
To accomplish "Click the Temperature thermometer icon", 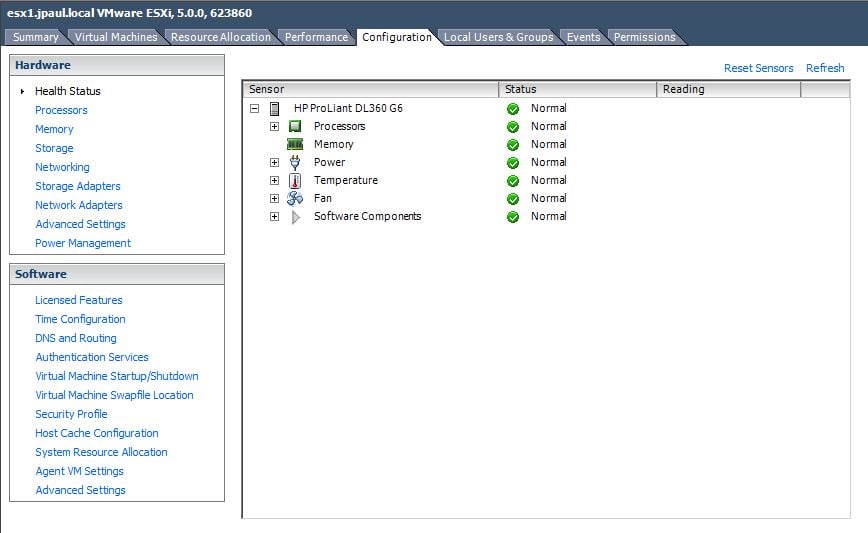I will [x=295, y=180].
